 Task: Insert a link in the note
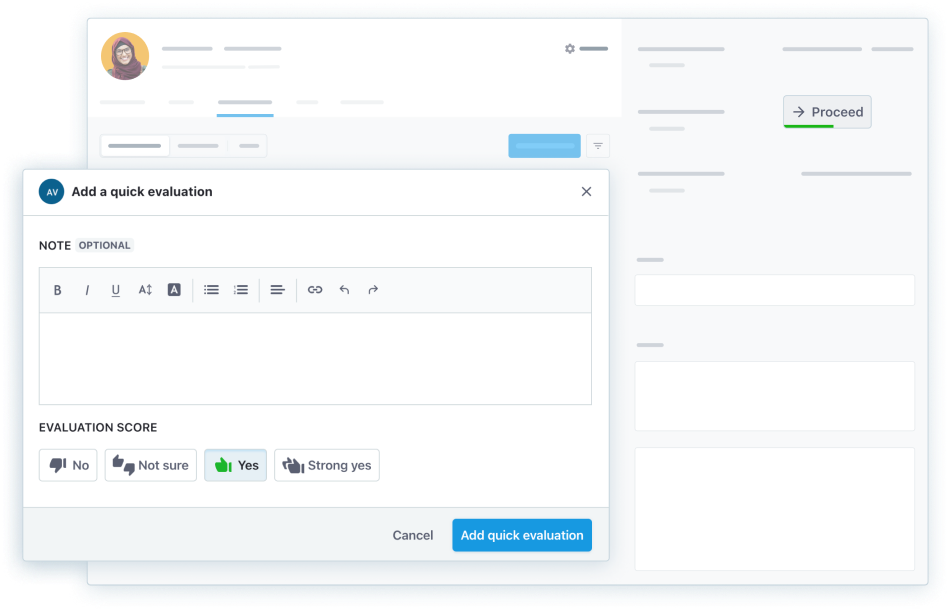click(x=315, y=290)
